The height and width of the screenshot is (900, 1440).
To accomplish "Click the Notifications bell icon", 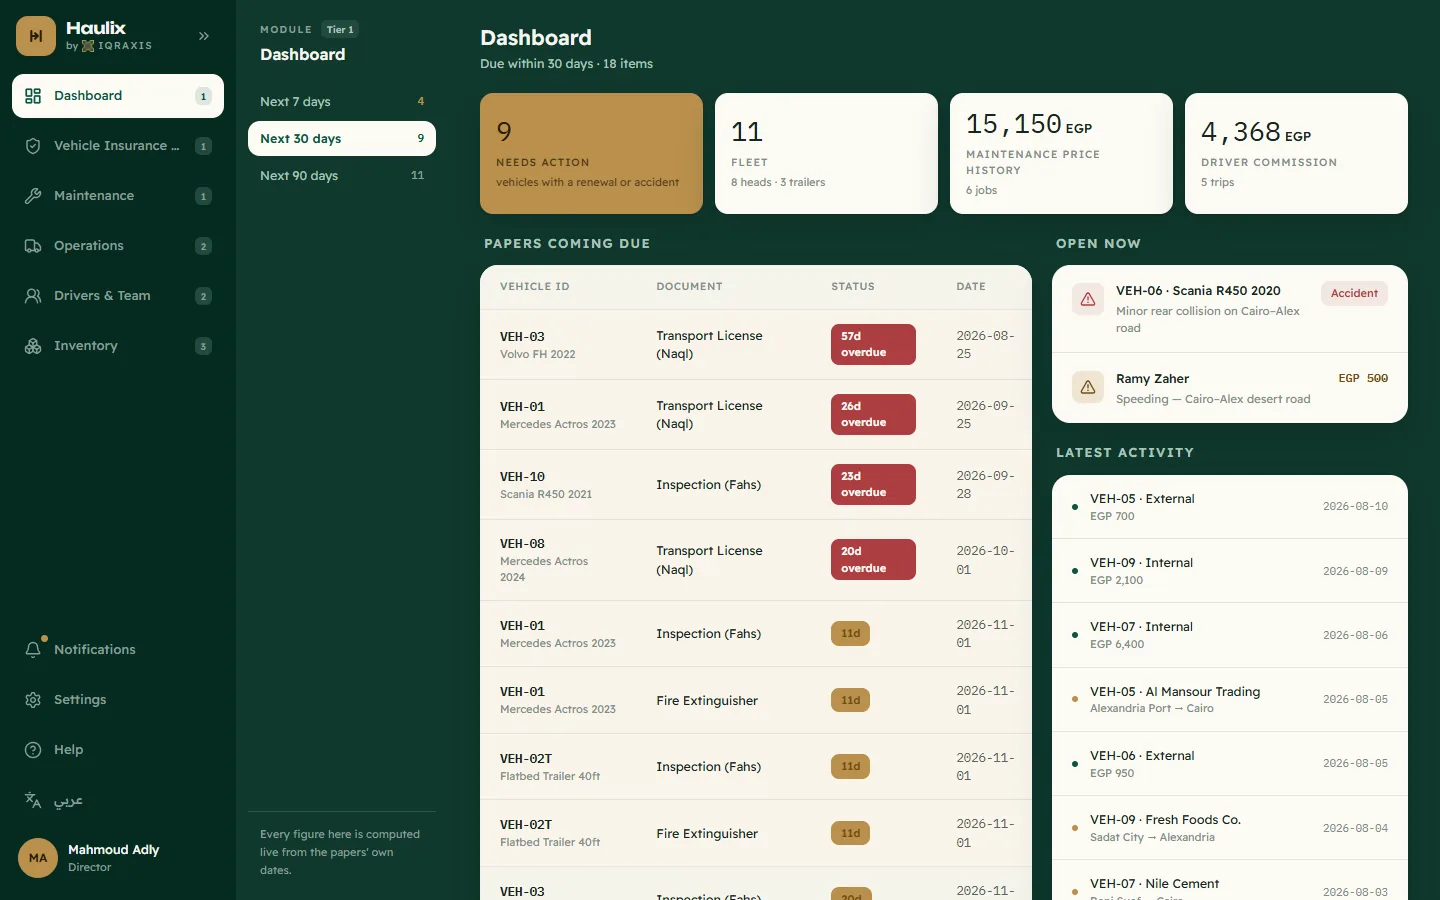I will pyautogui.click(x=33, y=650).
